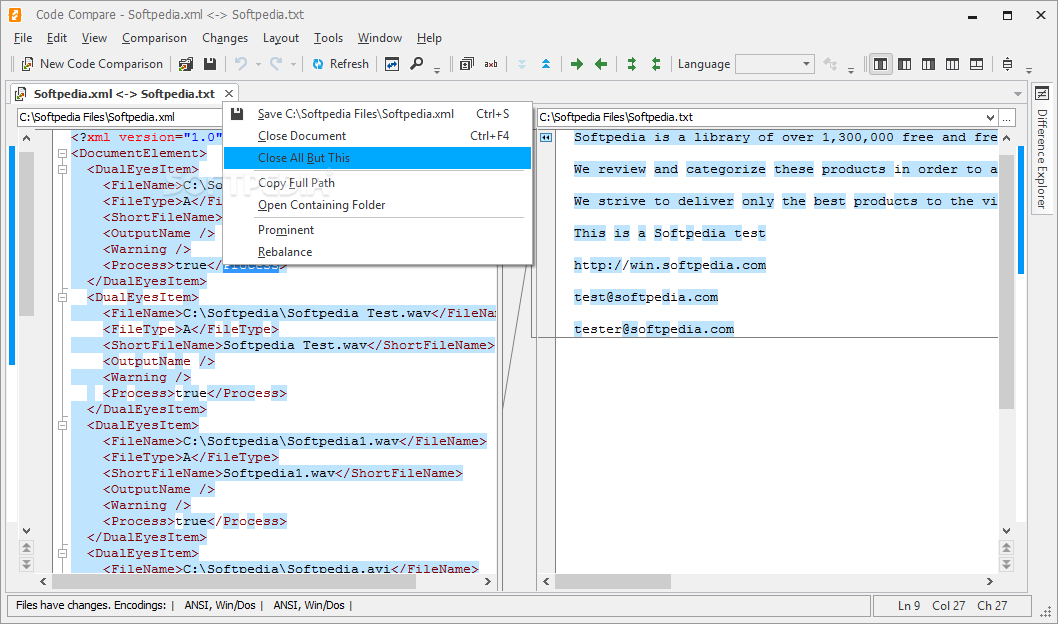Open the File menu
Image resolution: width=1058 pixels, height=624 pixels.
pos(23,38)
